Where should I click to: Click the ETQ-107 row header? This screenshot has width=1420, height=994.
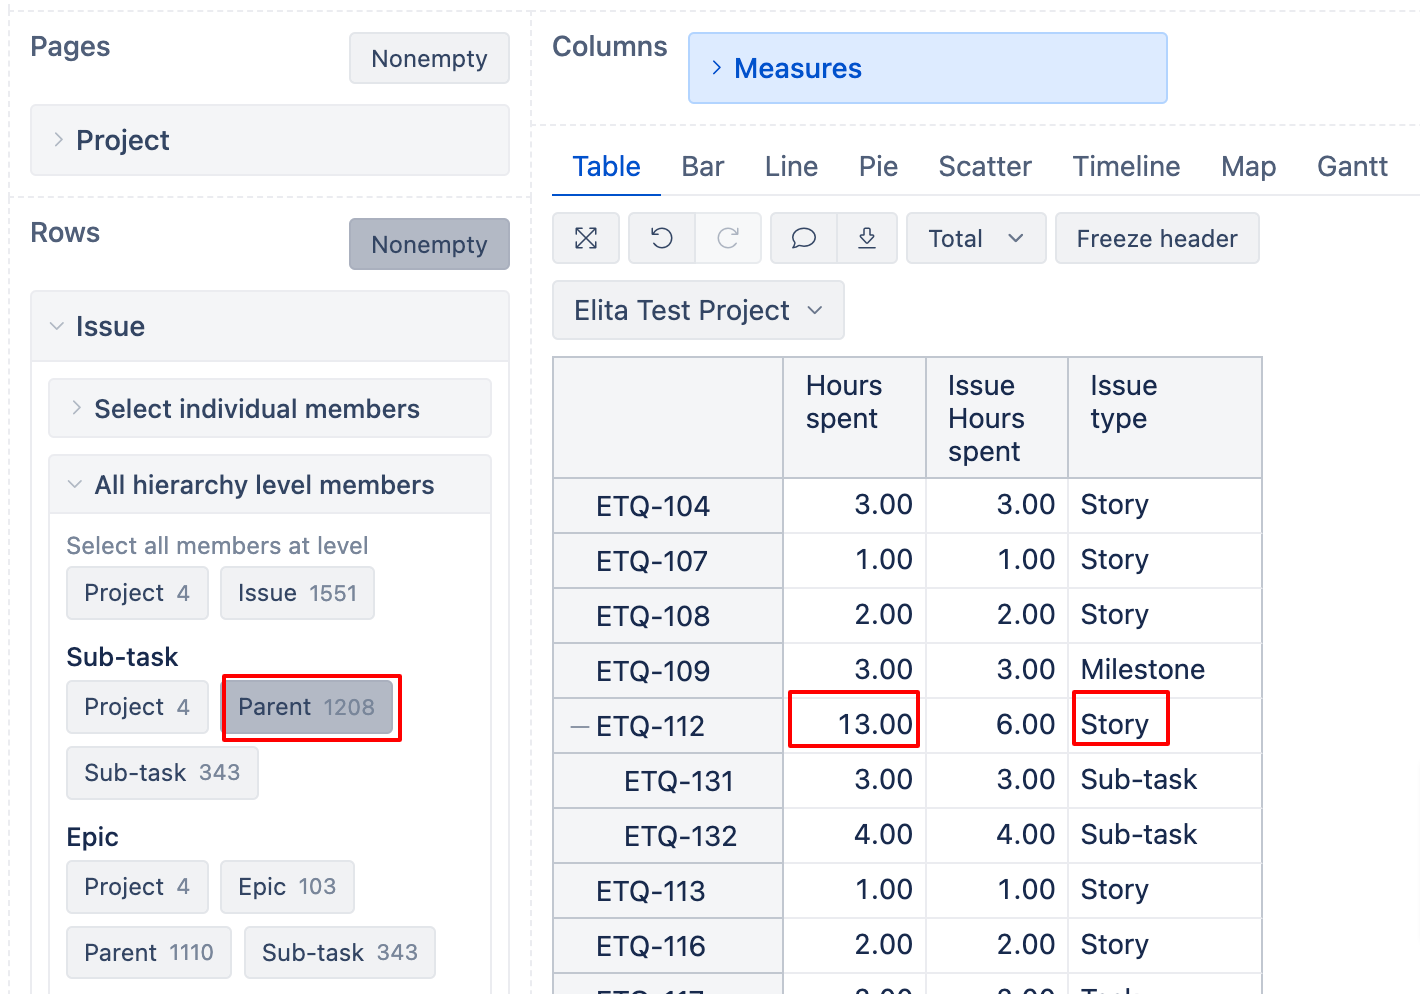(668, 561)
